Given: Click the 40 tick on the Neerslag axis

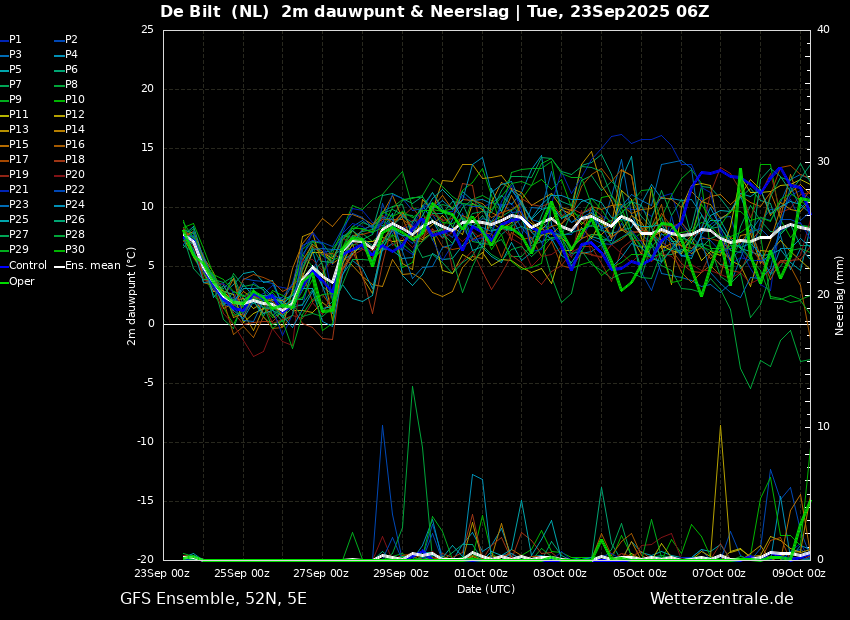Looking at the screenshot, I should (x=823, y=30).
